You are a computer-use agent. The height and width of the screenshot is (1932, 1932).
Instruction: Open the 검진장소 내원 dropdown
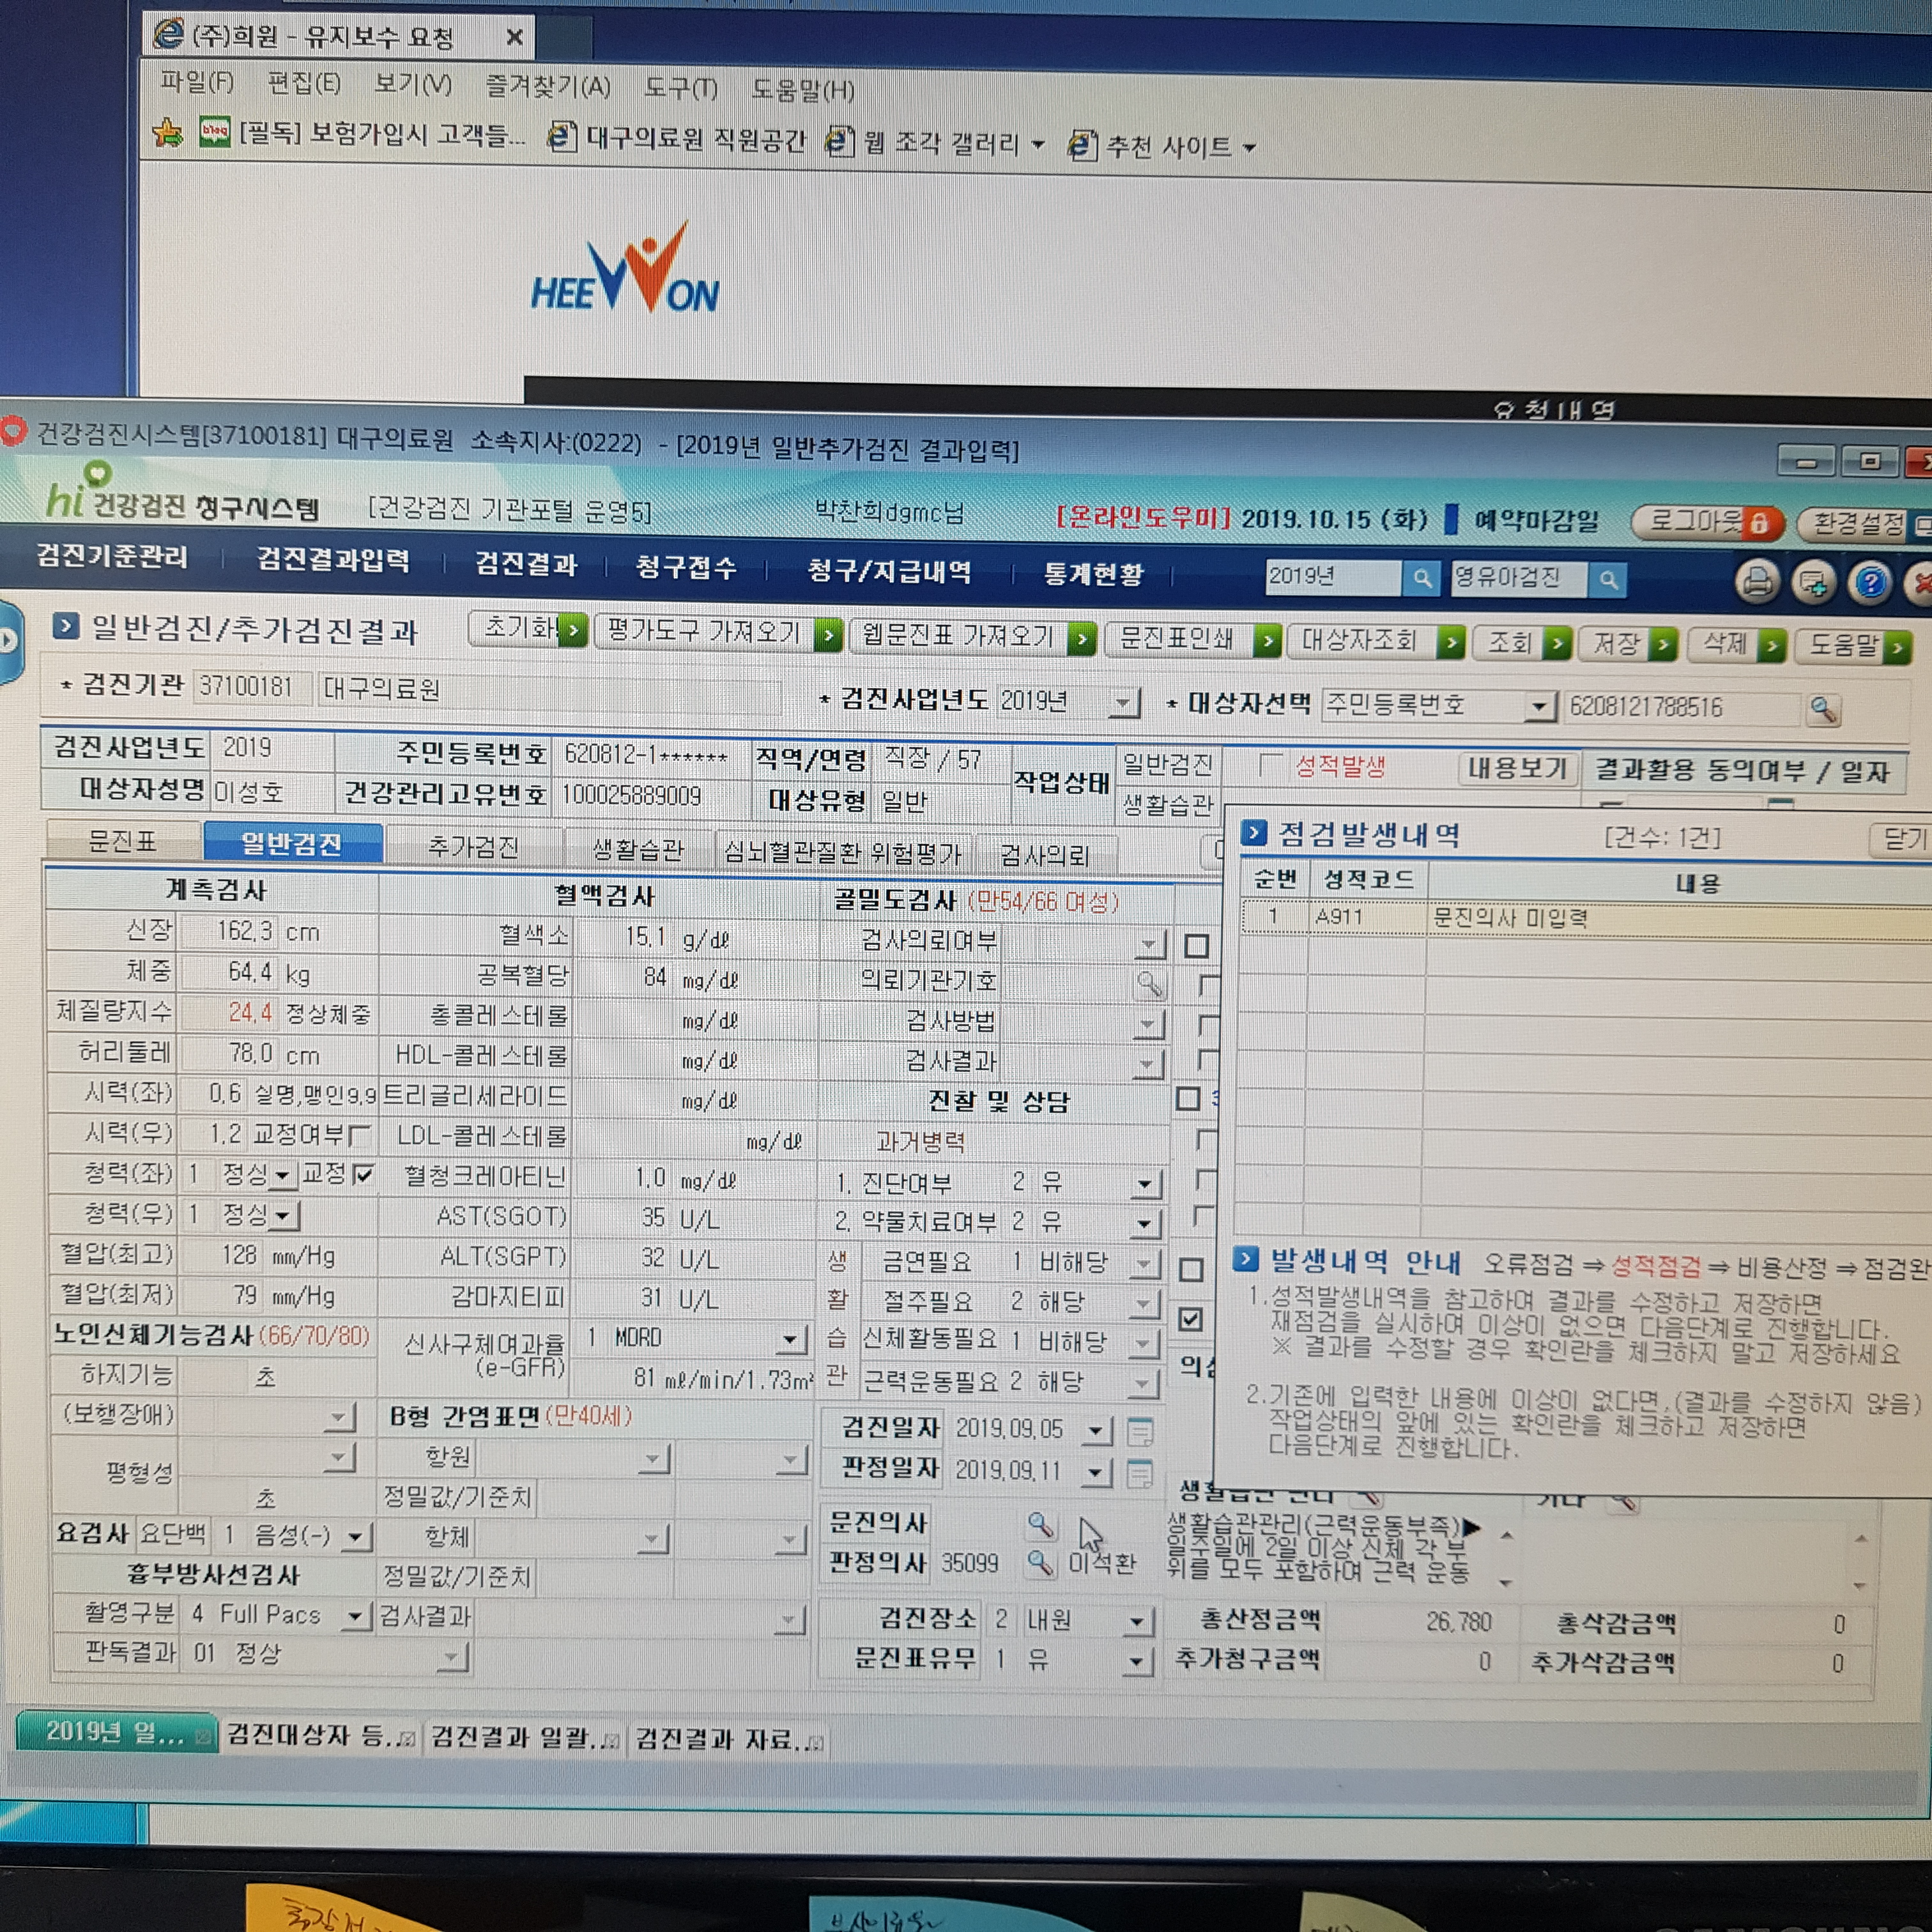(1136, 1621)
